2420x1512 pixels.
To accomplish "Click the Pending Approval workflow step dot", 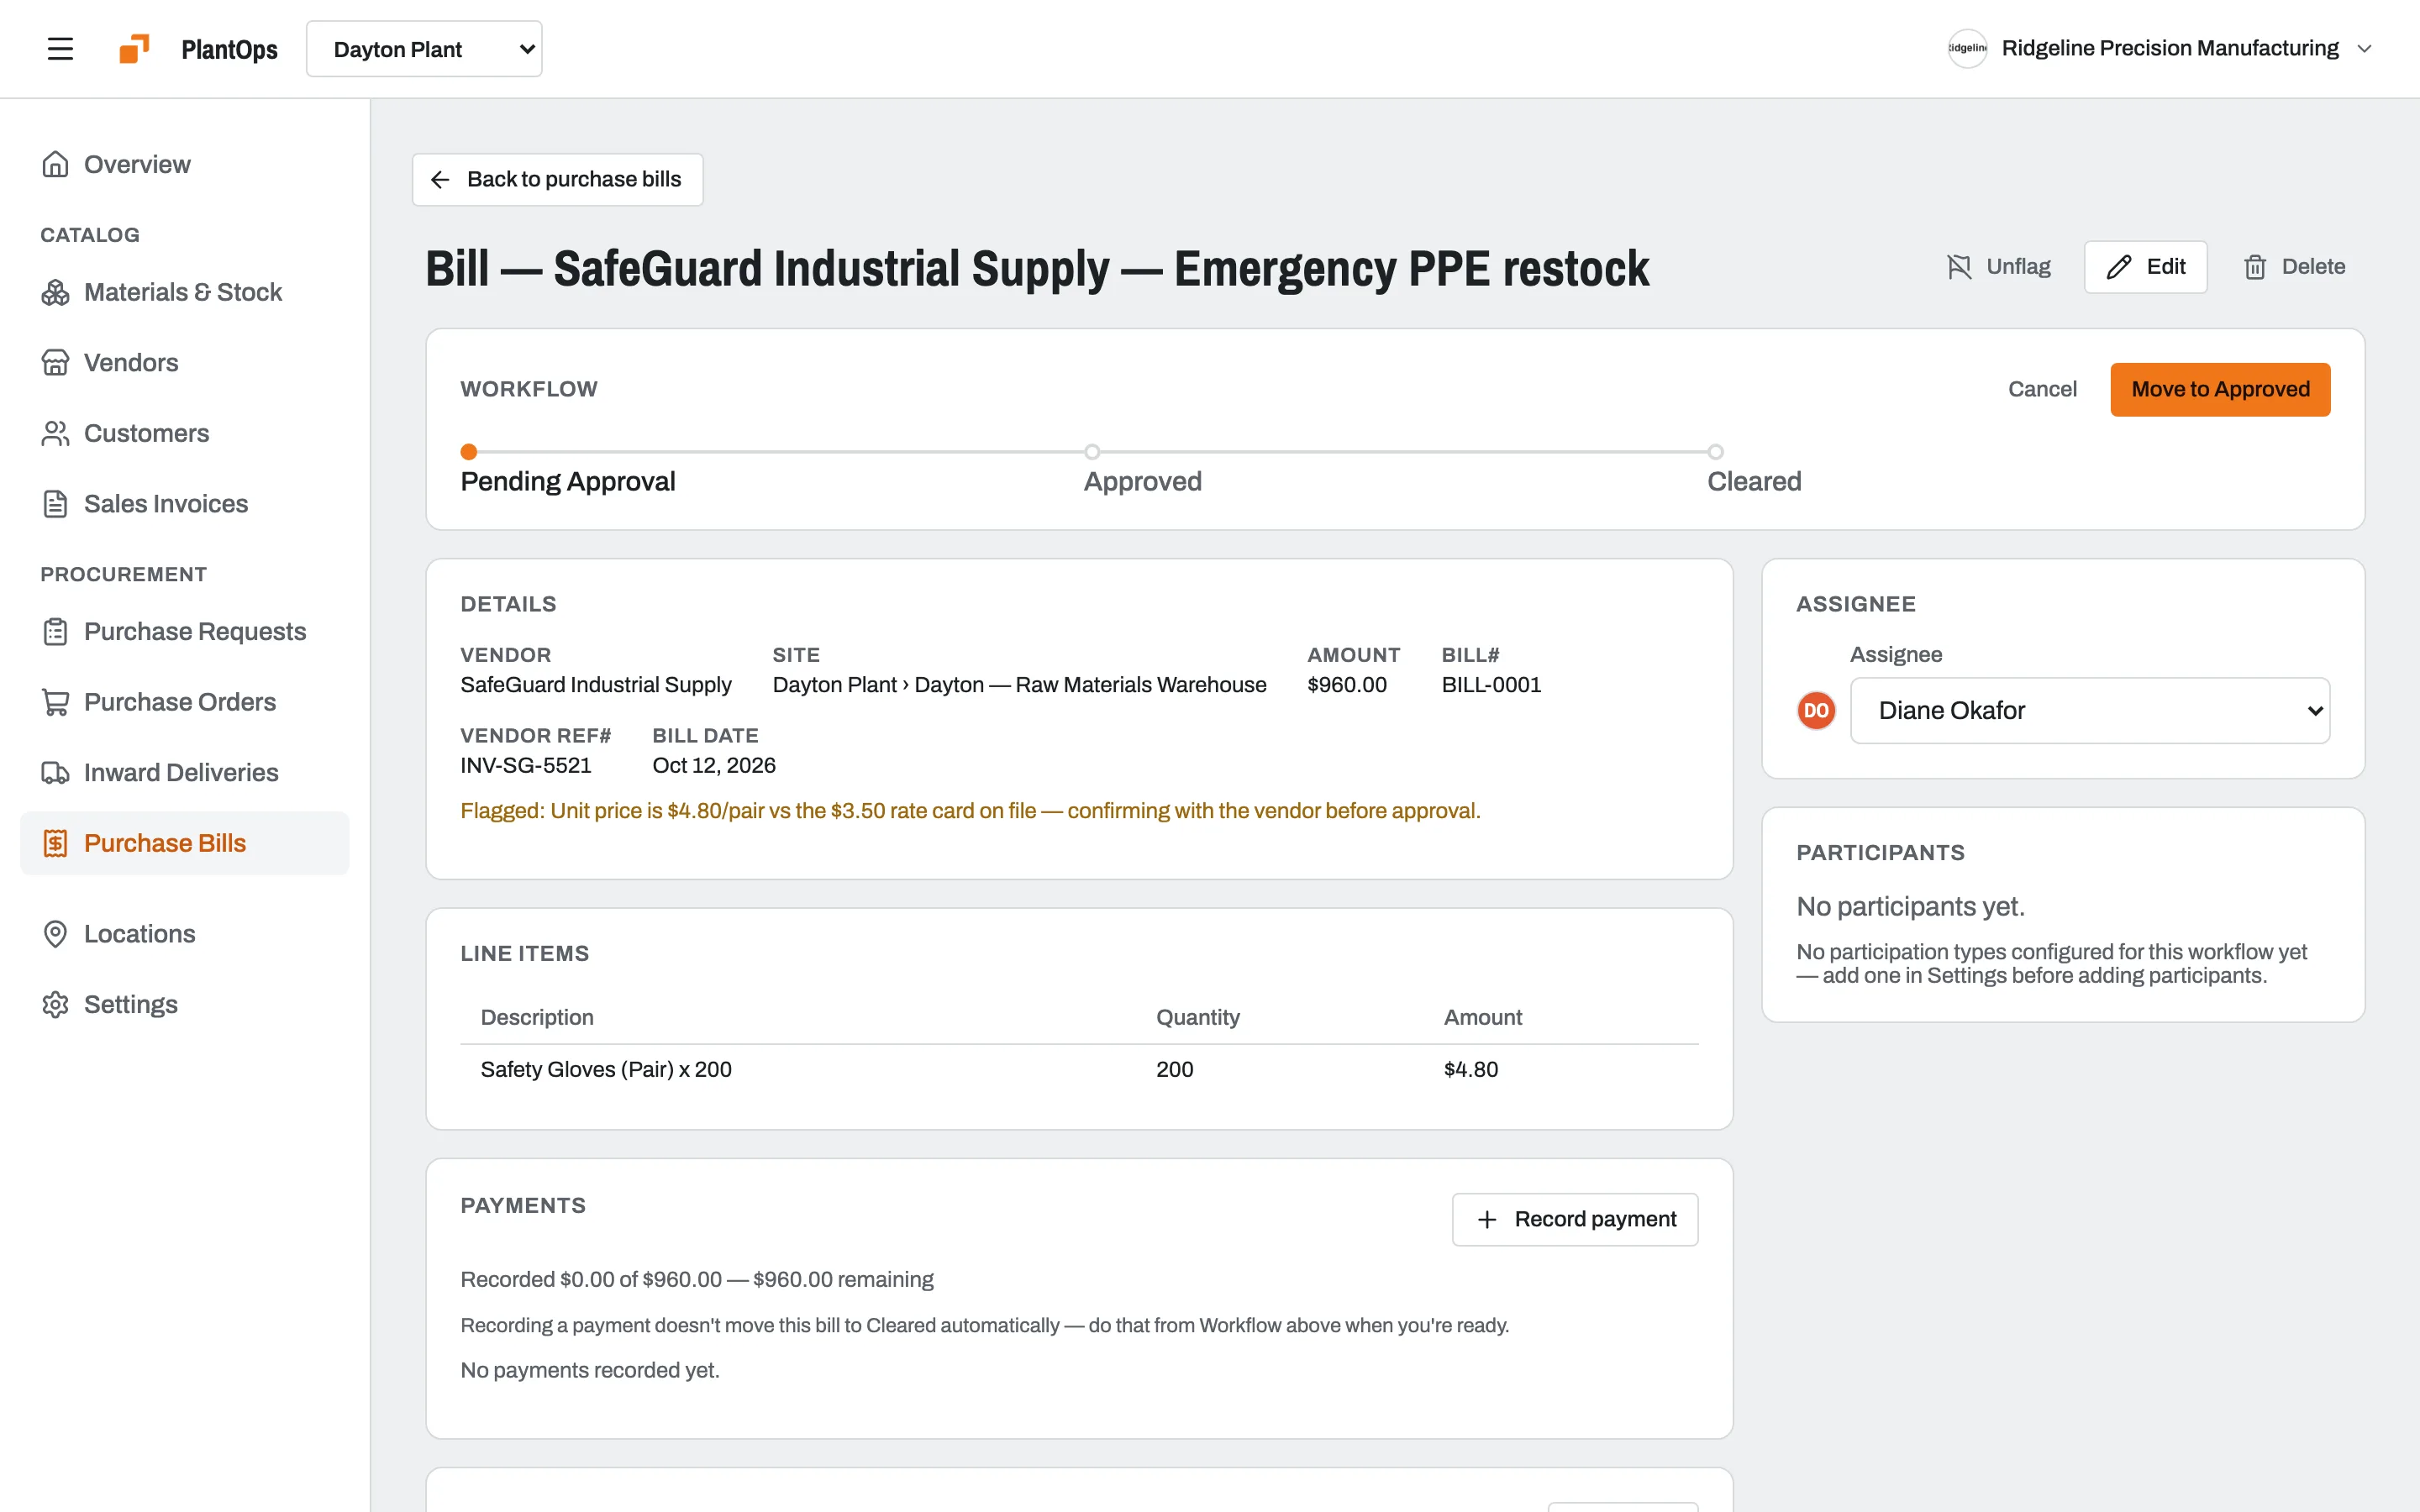I will click(468, 452).
